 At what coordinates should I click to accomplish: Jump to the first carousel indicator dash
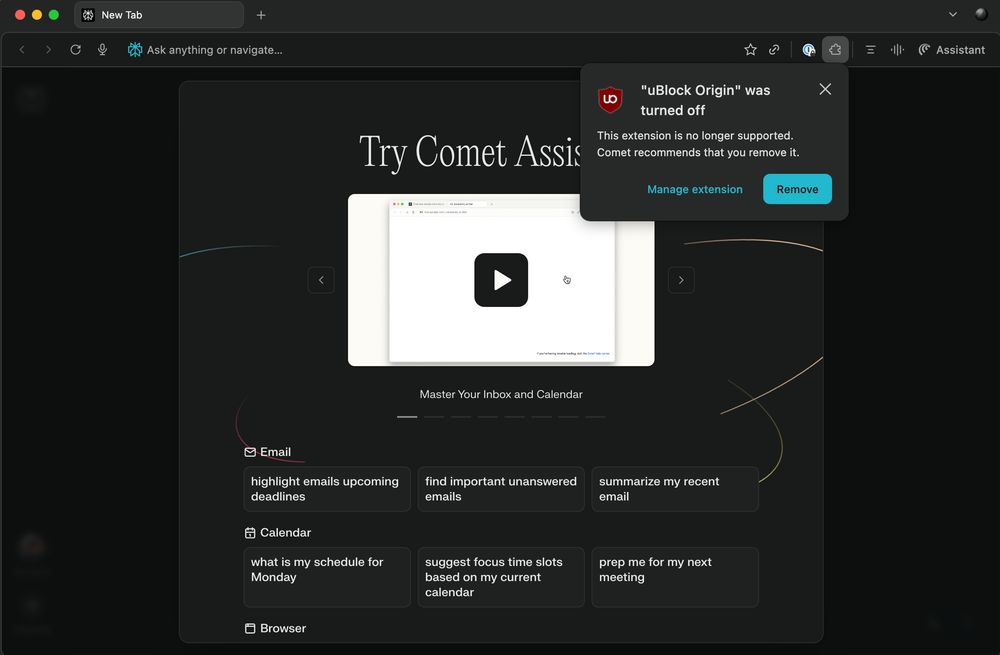[407, 416]
